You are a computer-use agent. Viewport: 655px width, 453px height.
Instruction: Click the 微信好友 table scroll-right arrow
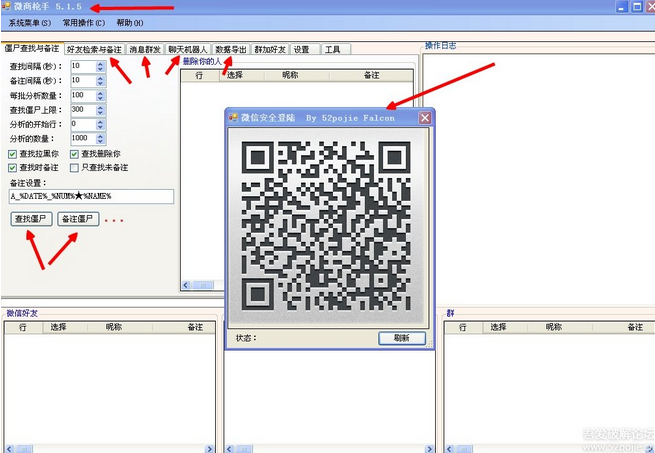(210, 449)
